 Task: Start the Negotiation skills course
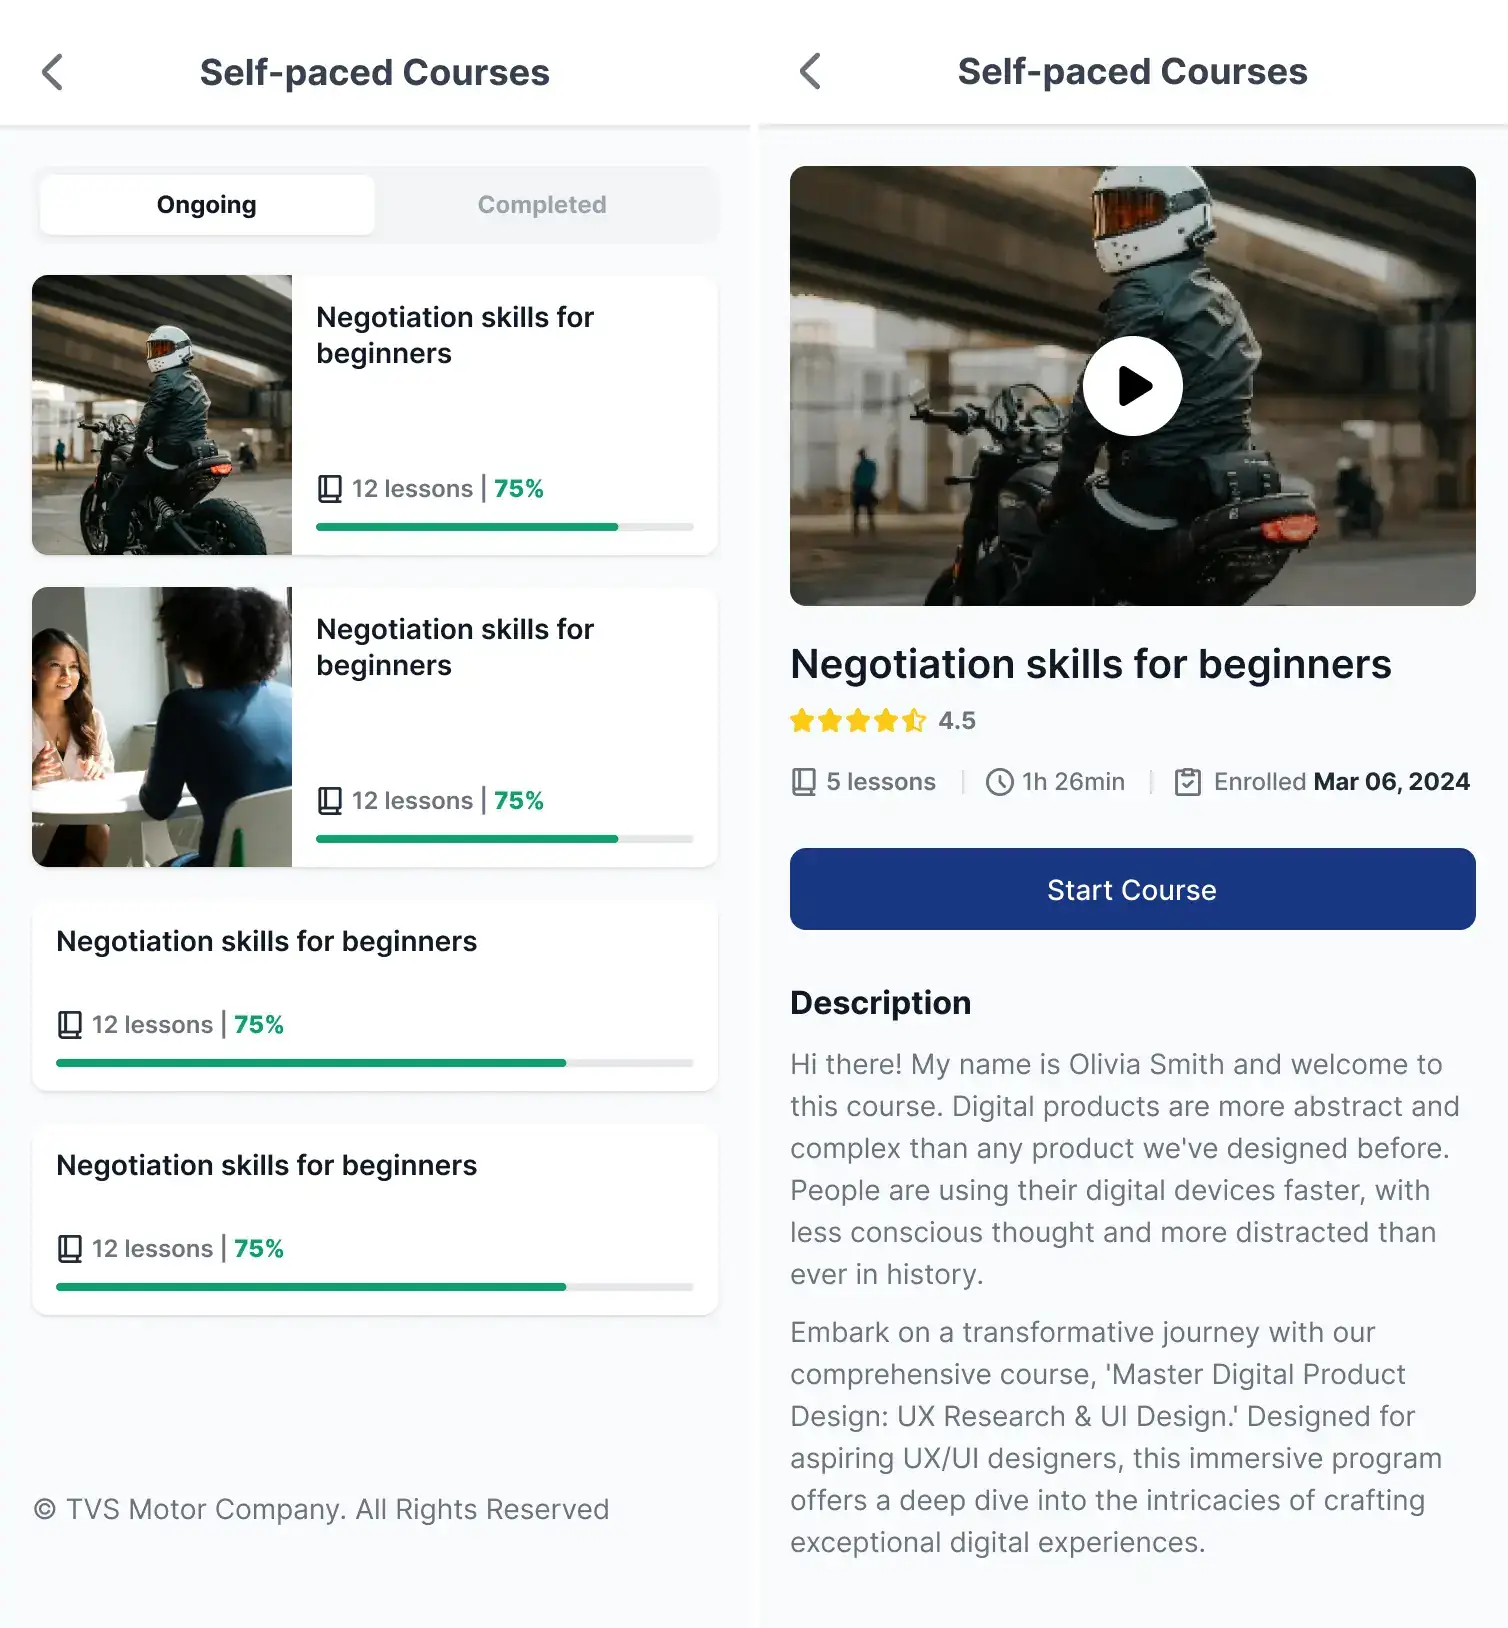pos(1132,889)
